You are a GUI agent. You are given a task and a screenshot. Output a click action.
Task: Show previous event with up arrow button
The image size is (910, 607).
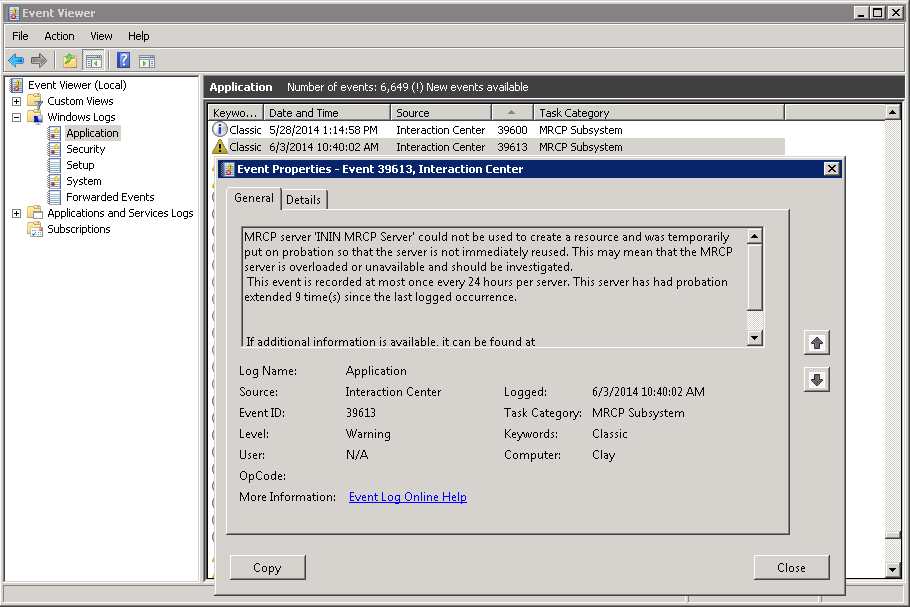pos(817,343)
